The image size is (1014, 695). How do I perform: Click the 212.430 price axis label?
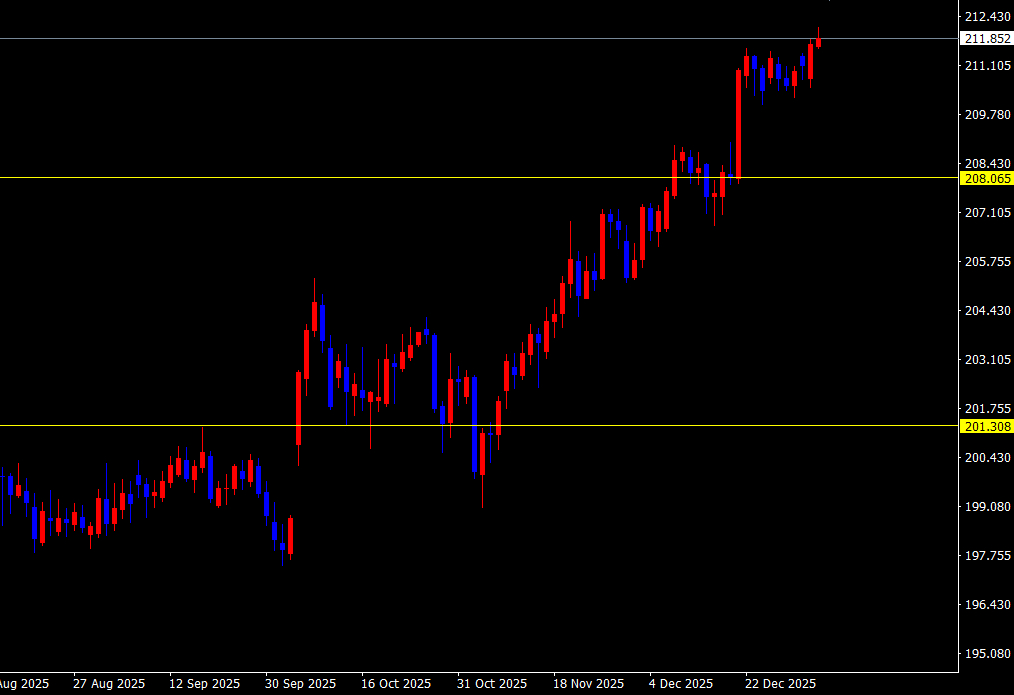pos(987,16)
